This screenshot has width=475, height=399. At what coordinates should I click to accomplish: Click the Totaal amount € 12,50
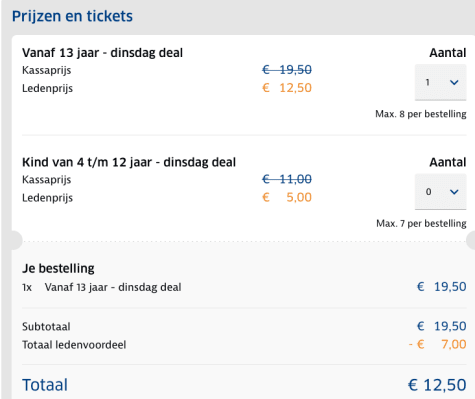coord(437,385)
